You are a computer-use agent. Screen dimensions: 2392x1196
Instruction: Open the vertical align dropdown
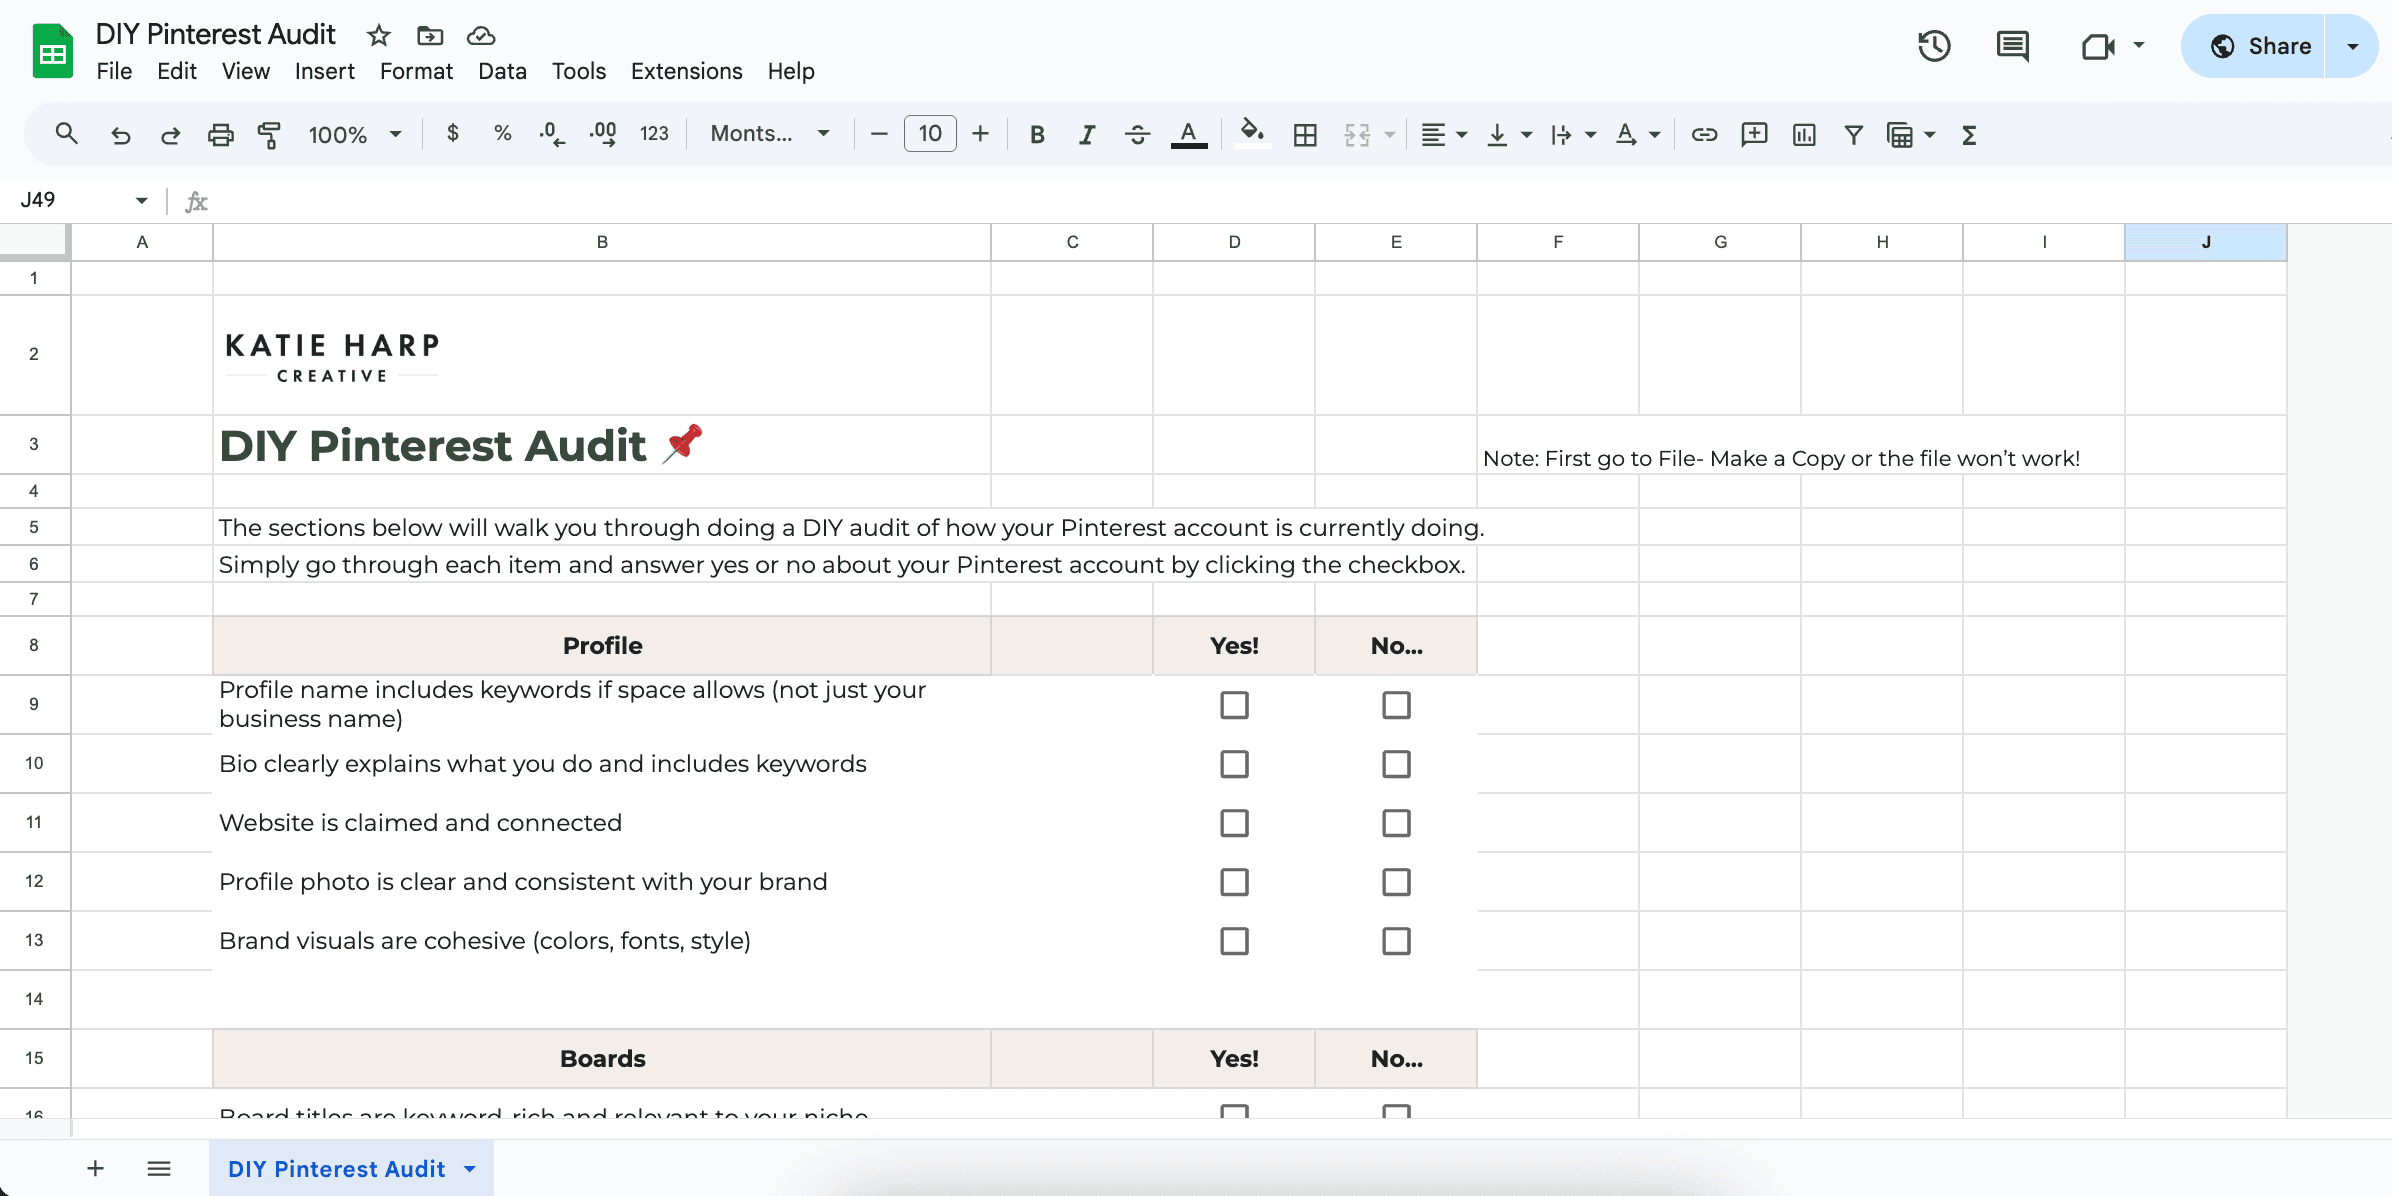click(1509, 134)
